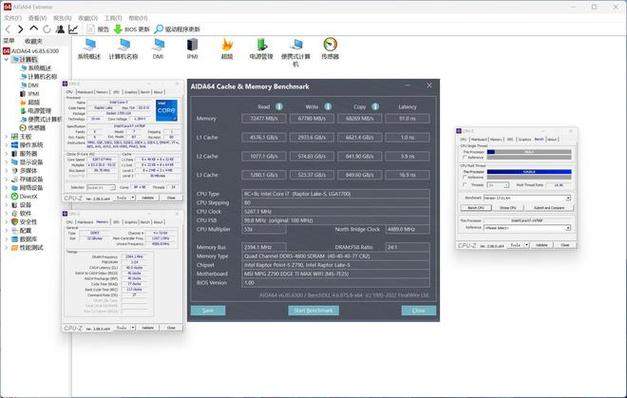Open the 计算机名称 icon in main pane

(124, 49)
